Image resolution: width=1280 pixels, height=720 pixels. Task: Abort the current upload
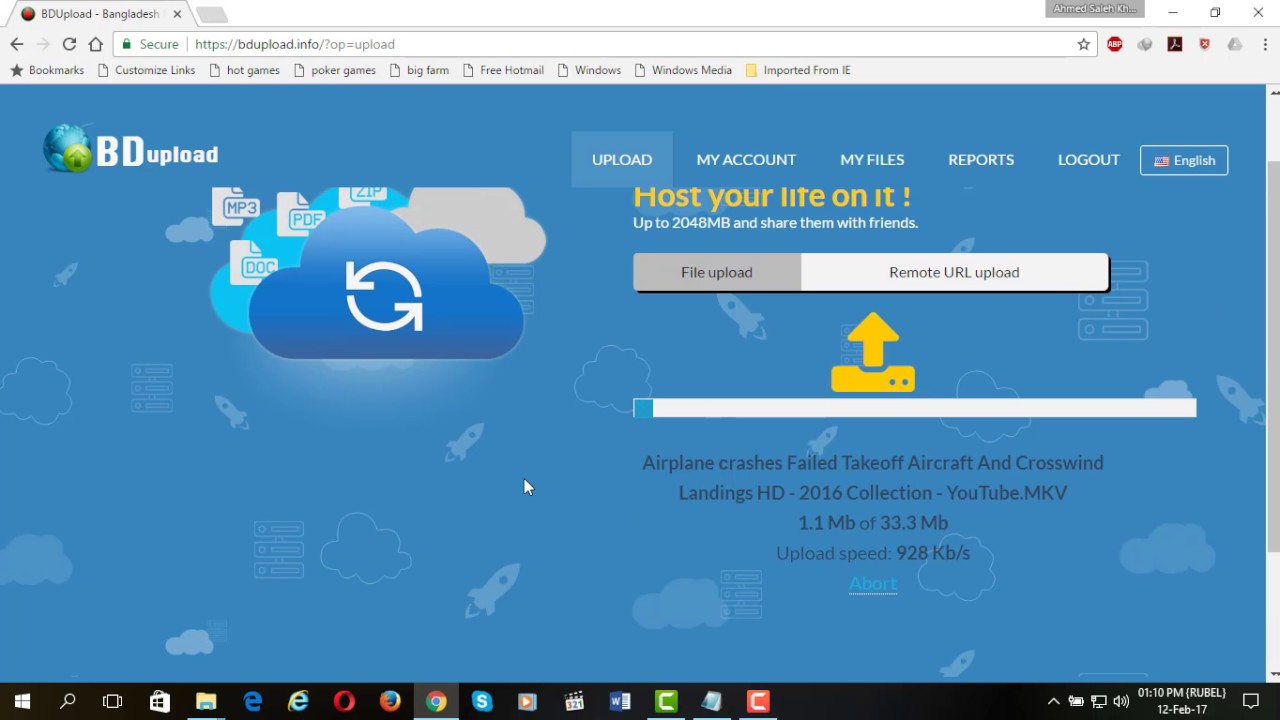pyautogui.click(x=873, y=583)
